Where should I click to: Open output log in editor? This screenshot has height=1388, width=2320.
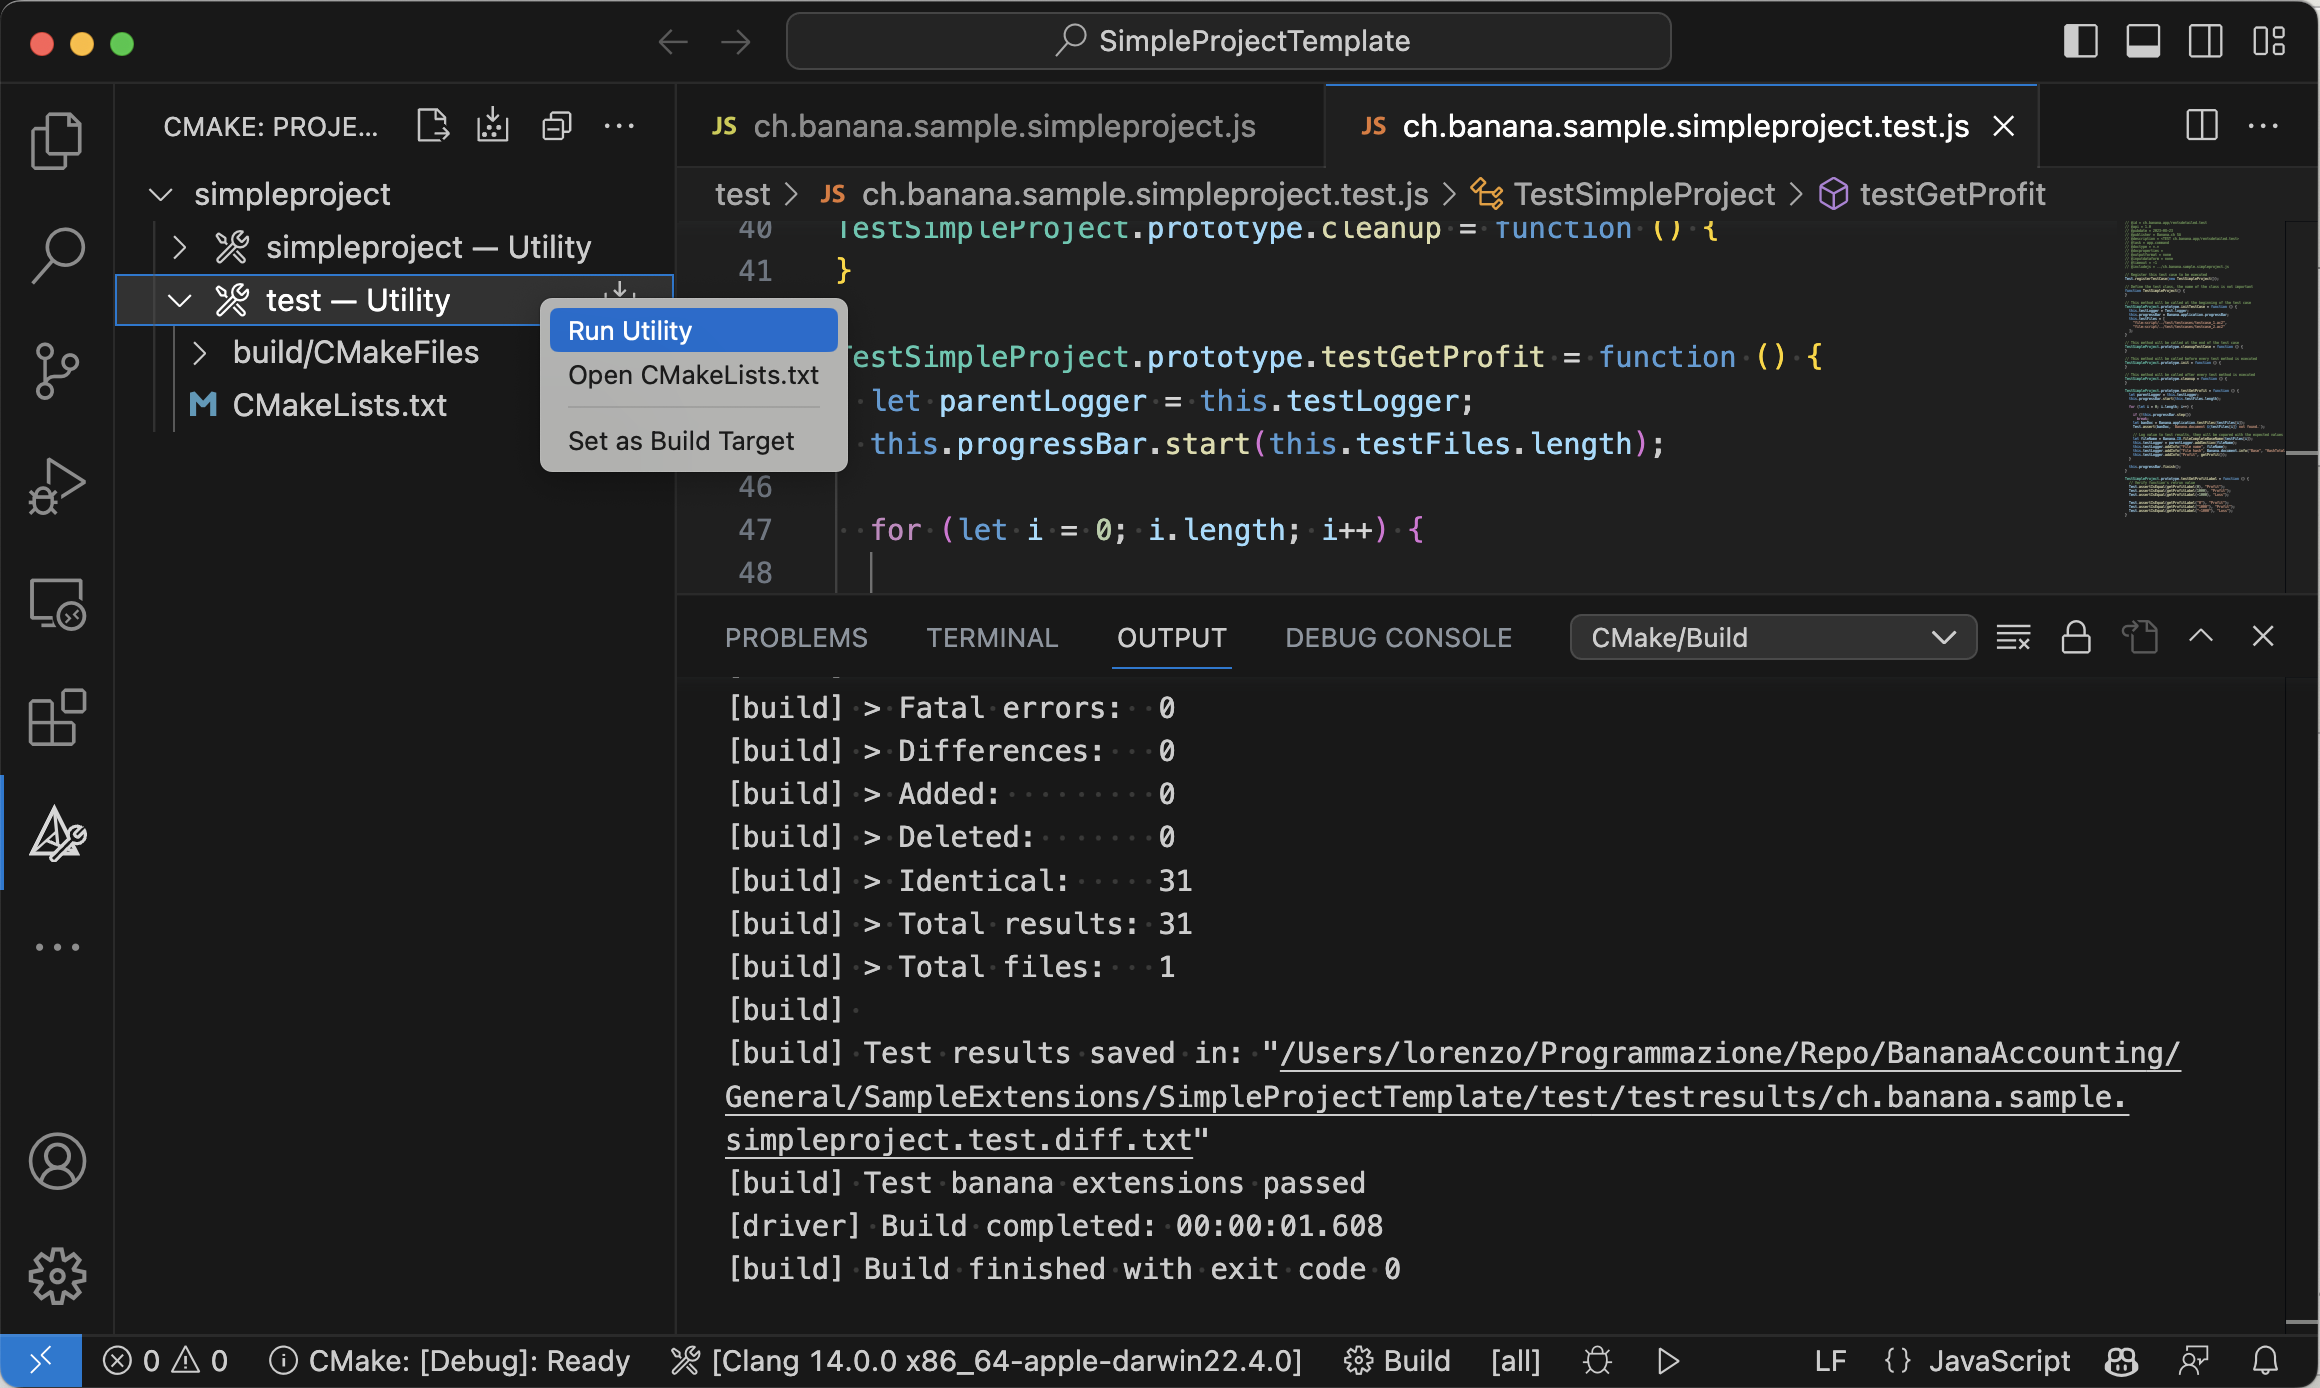[2139, 637]
